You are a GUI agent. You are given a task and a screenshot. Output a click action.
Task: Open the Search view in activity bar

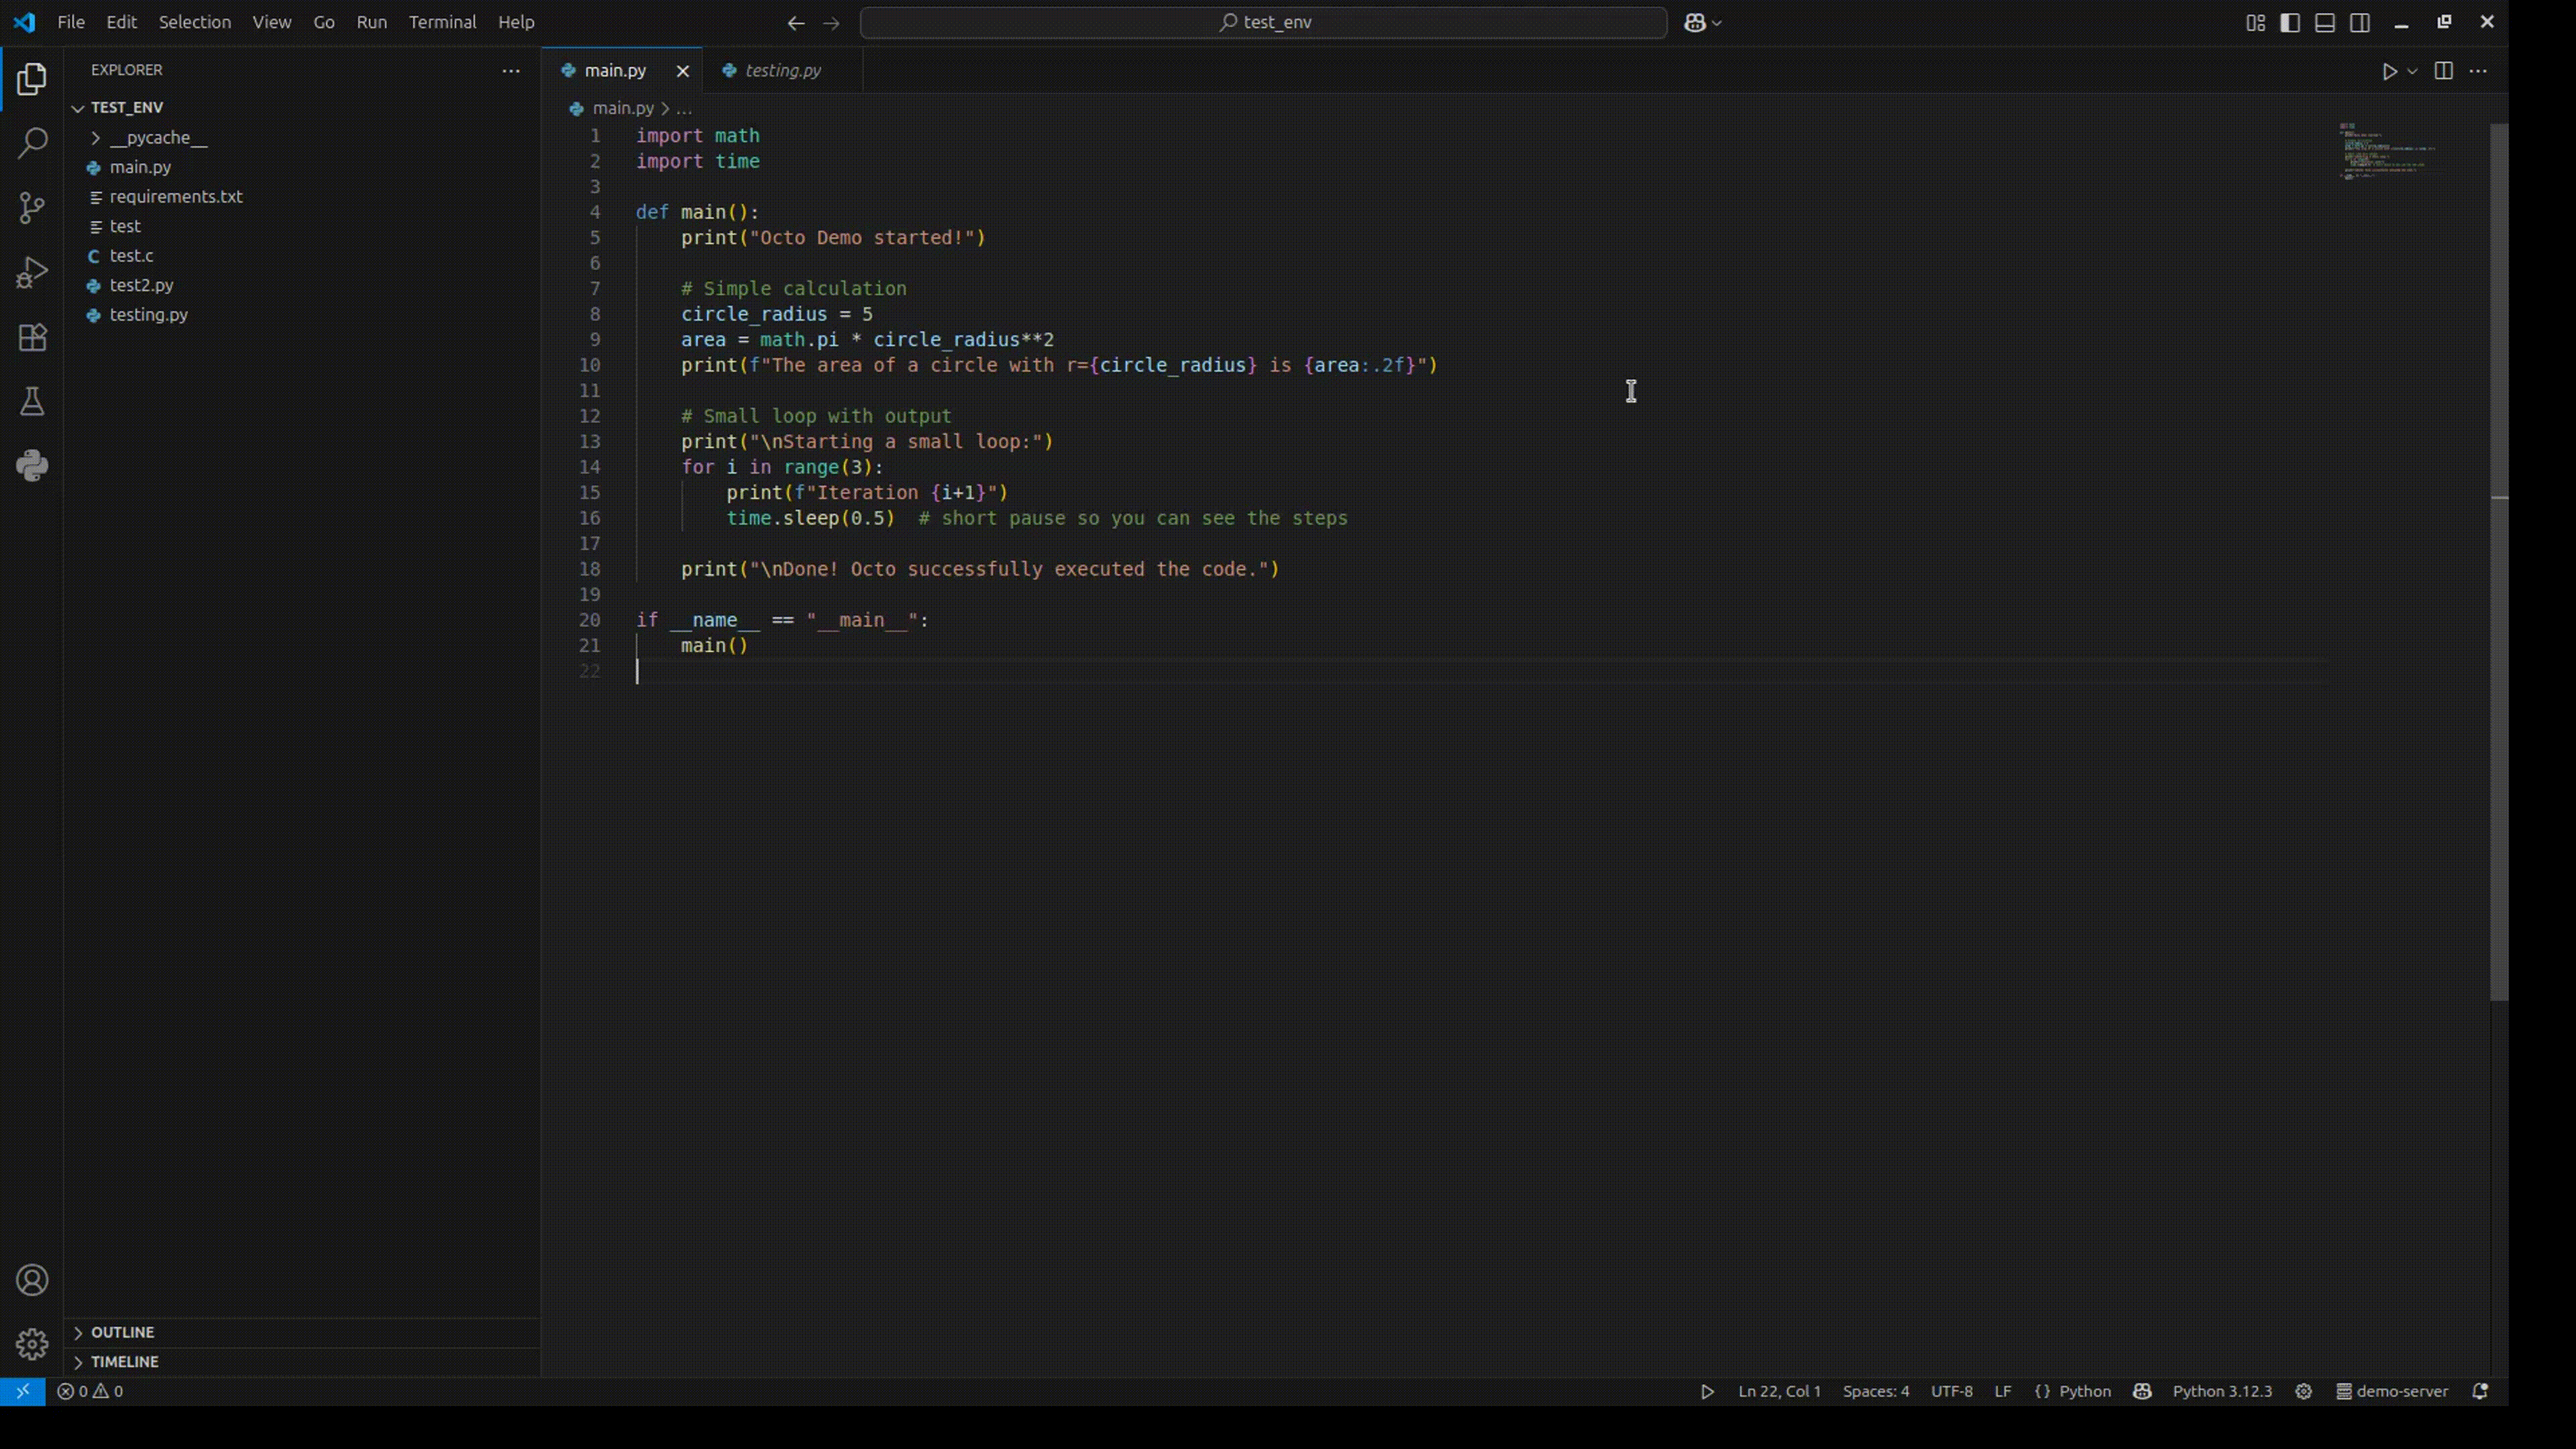(32, 143)
